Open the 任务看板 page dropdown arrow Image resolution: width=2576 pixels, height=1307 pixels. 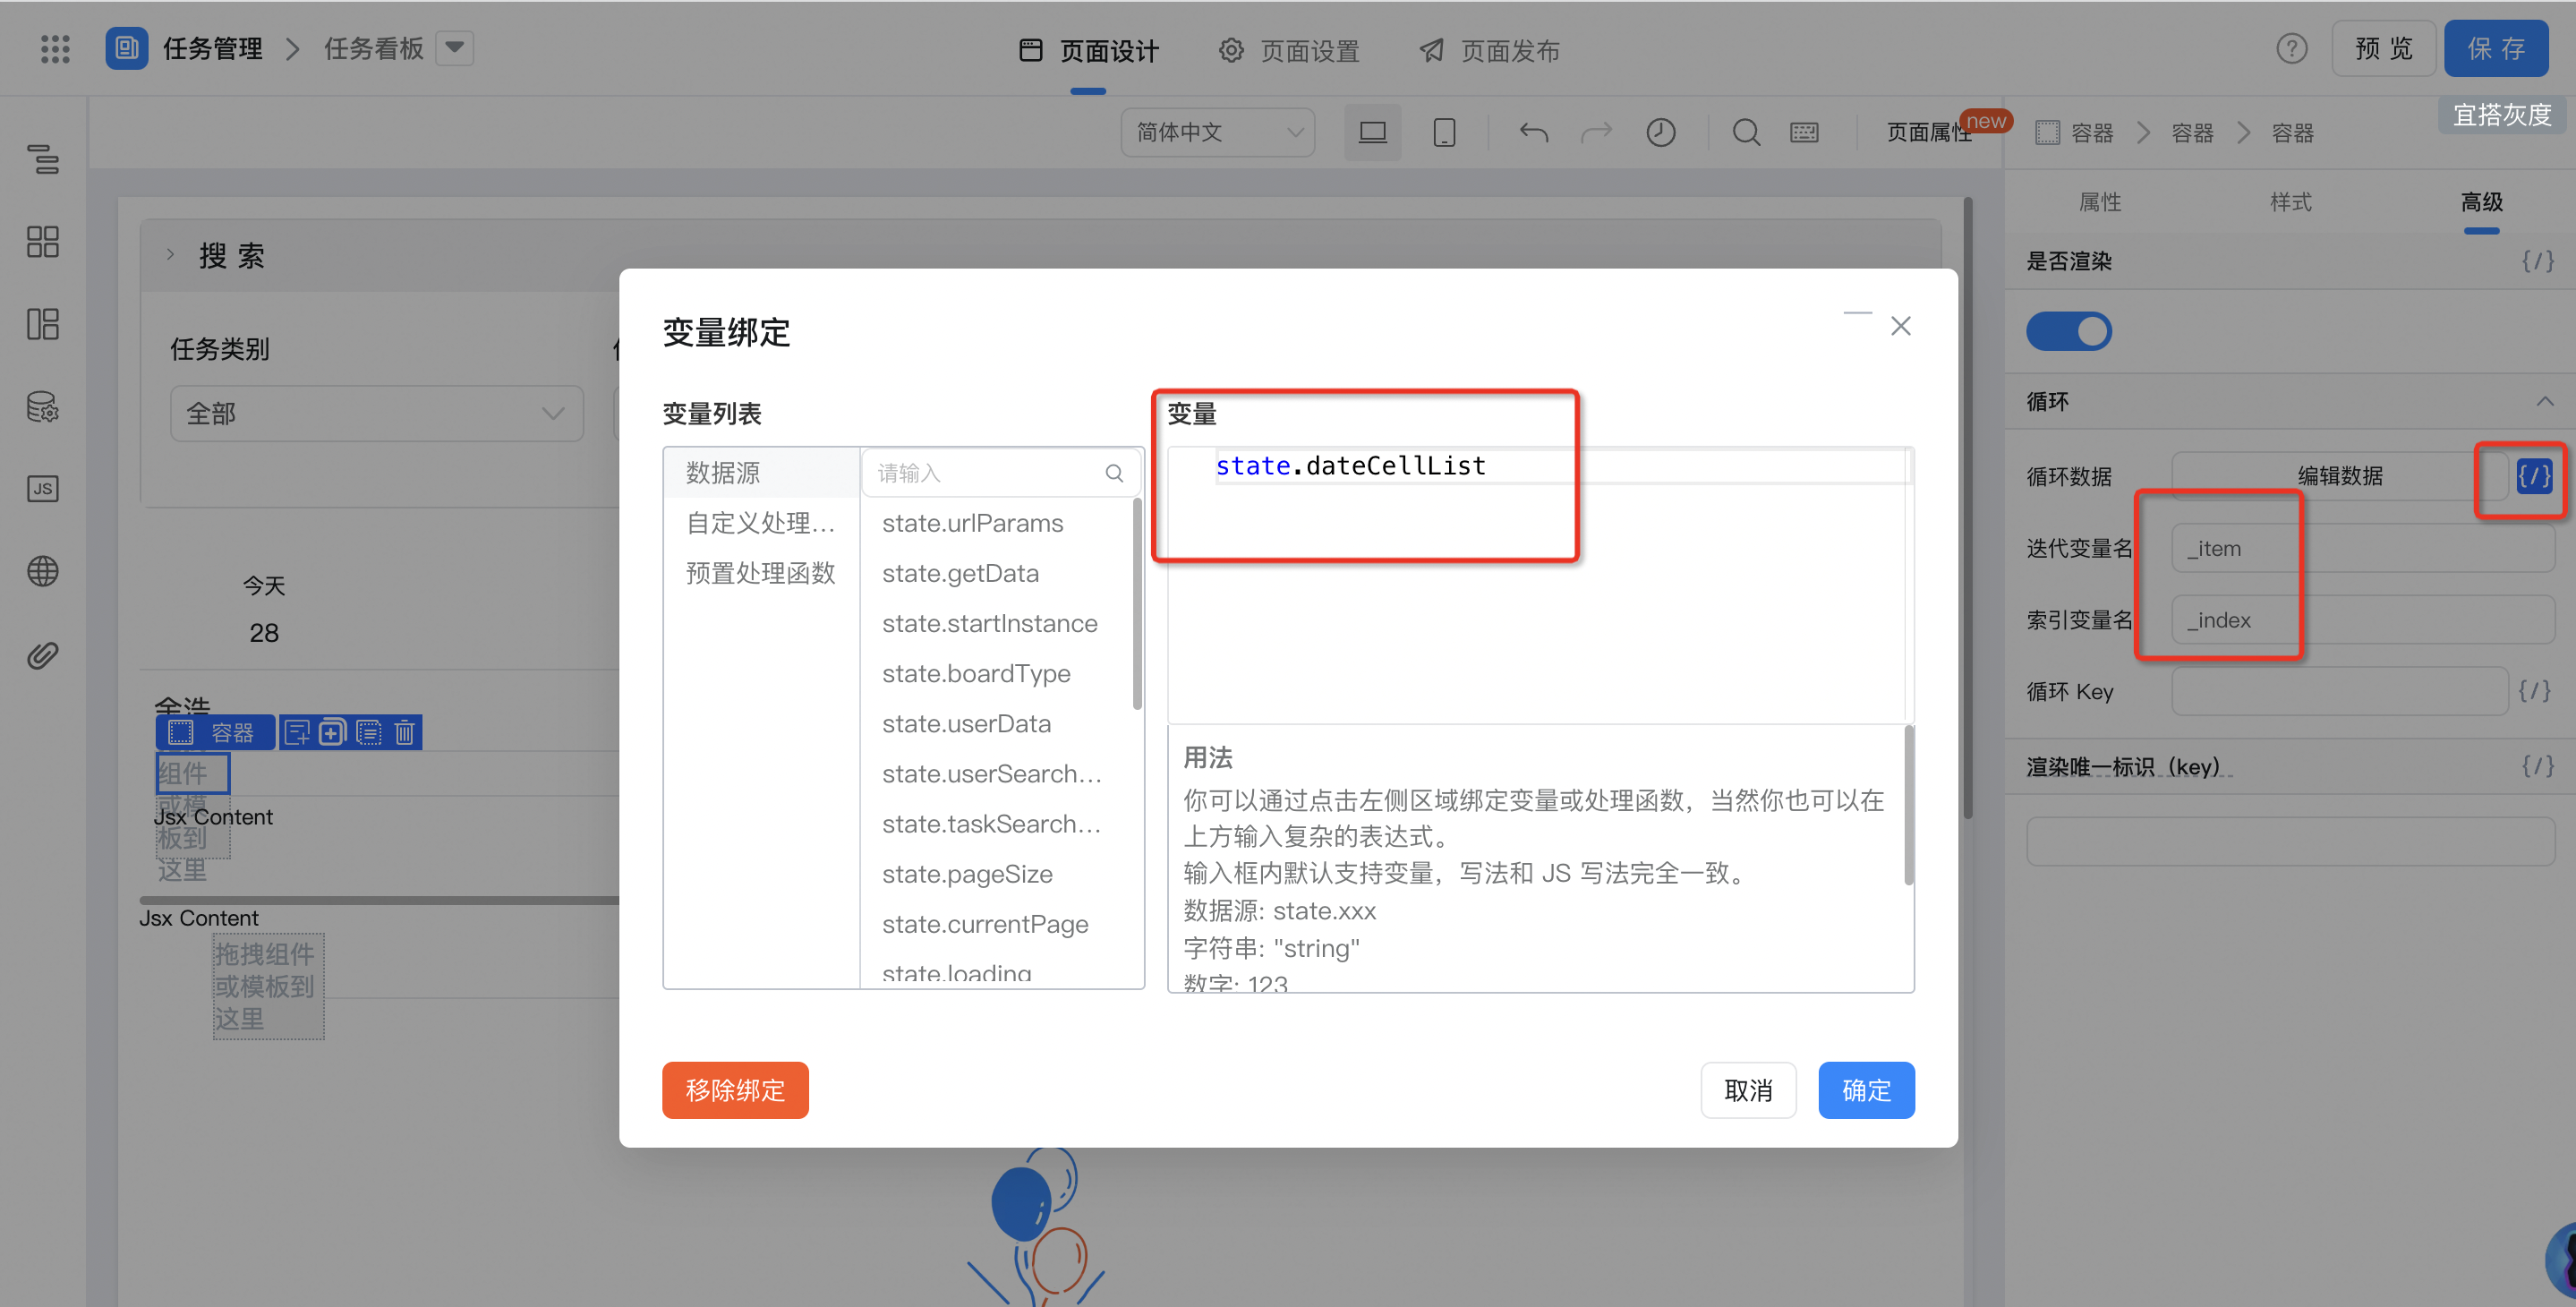point(454,48)
